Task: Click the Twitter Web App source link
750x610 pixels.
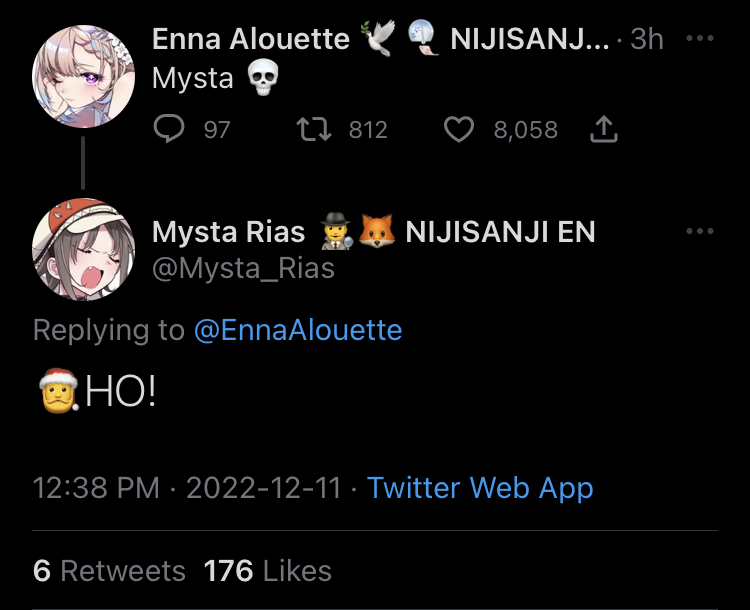Action: pos(480,488)
